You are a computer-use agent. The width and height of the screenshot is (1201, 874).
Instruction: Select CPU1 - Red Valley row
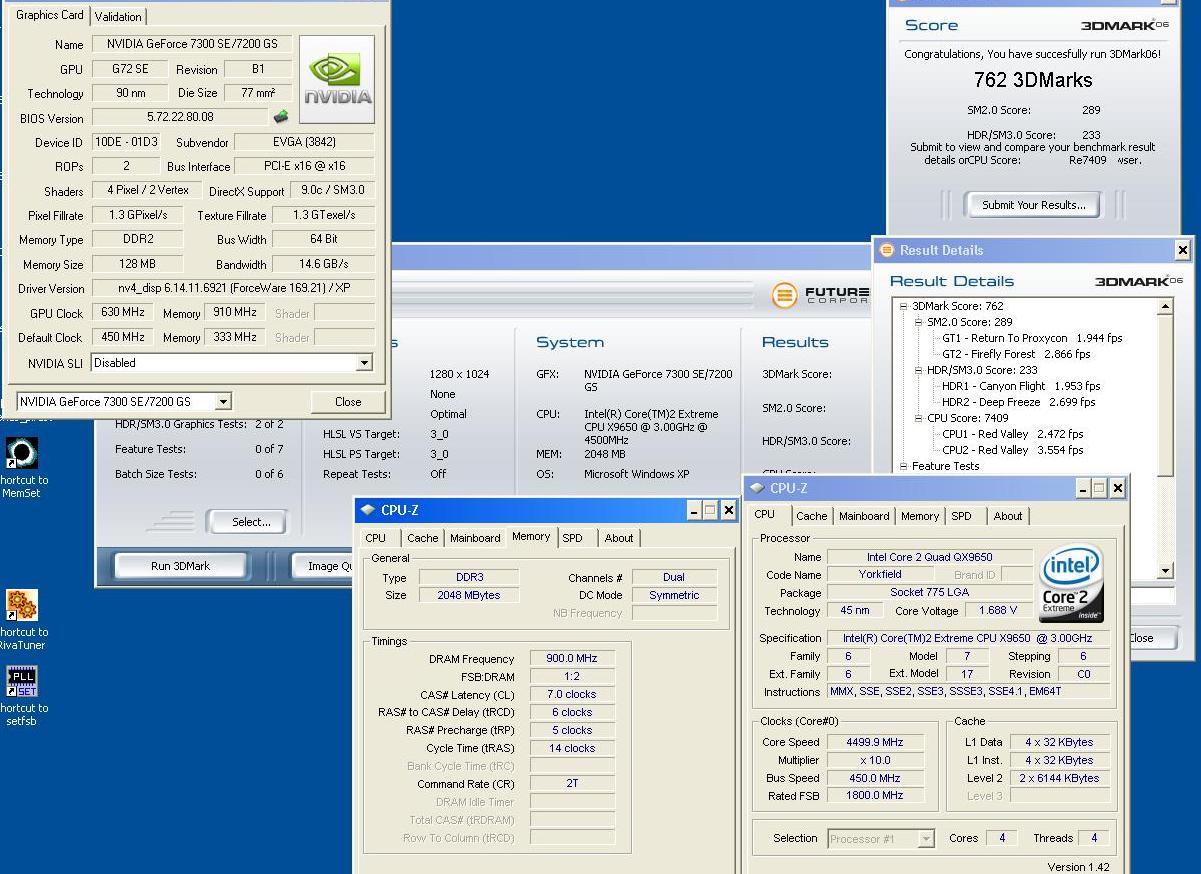tap(1012, 434)
